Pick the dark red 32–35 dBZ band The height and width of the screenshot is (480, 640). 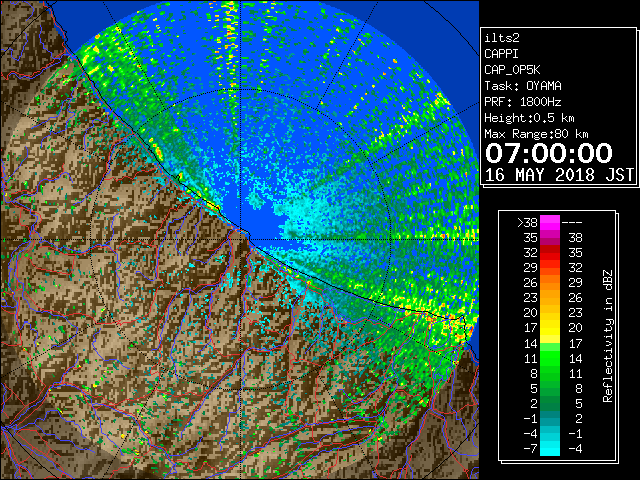pyautogui.click(x=550, y=252)
